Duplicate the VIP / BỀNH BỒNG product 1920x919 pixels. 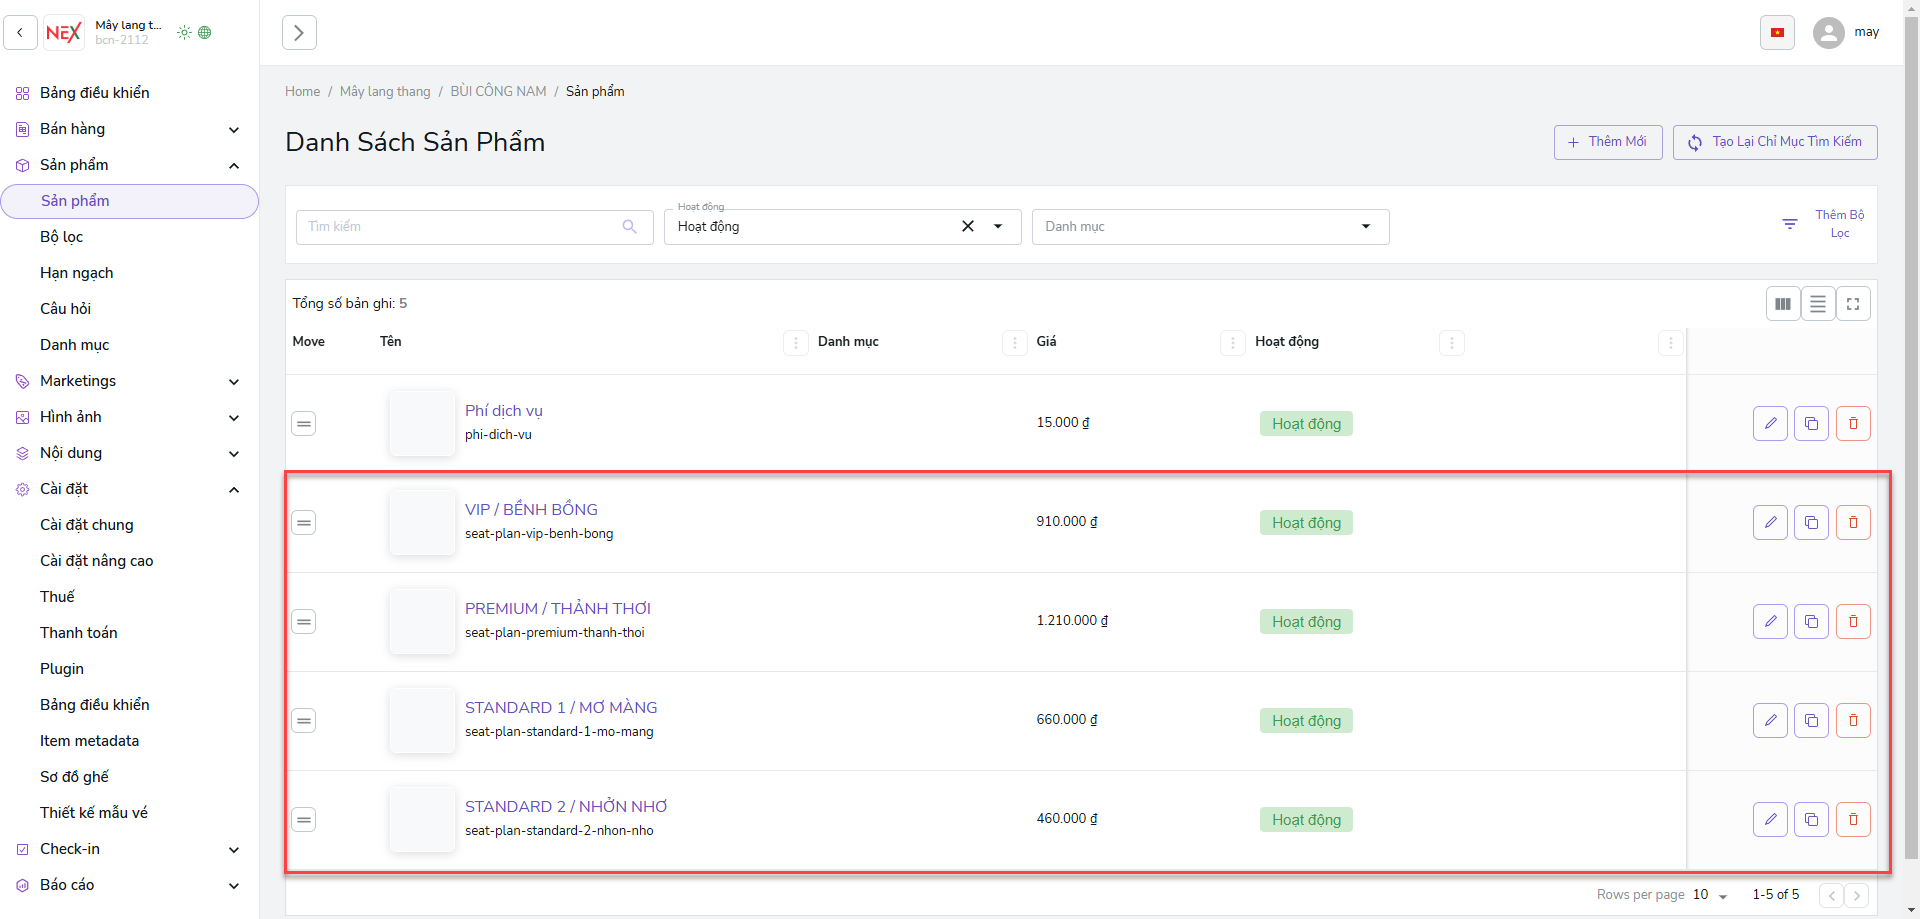(1811, 523)
